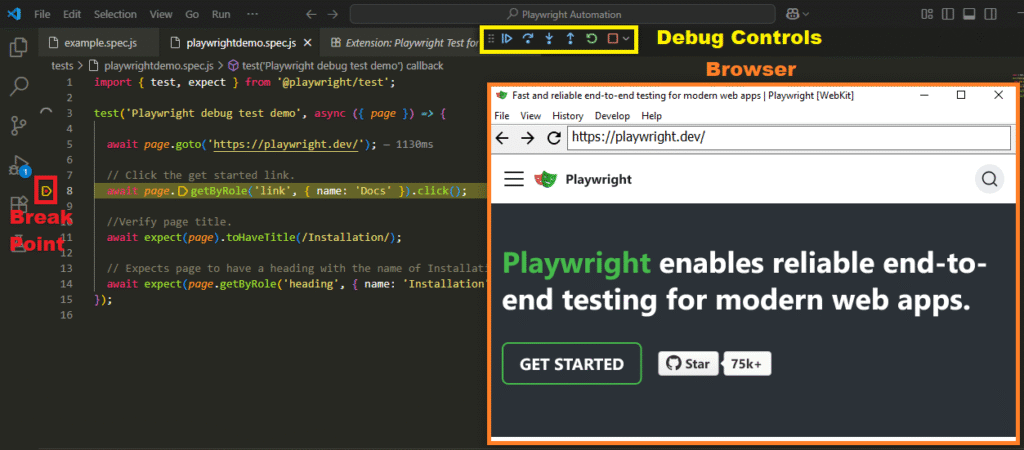The image size is (1024, 450).
Task: Maximize the WebKit browser window
Action: click(x=961, y=95)
